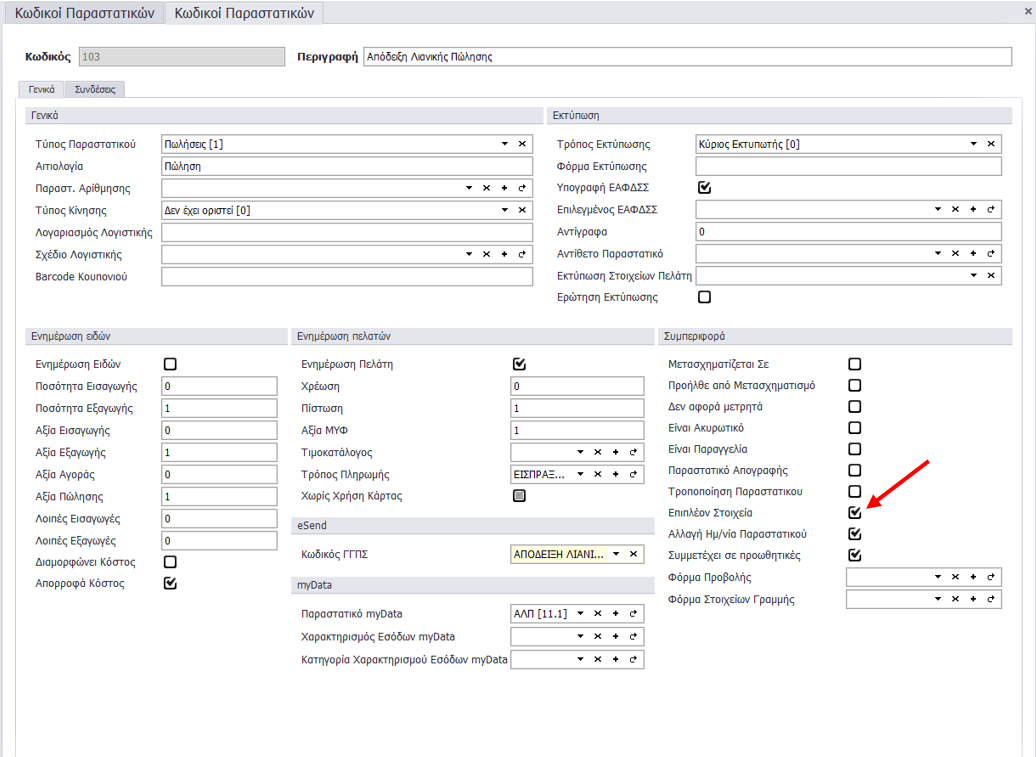
Task: Clear the Τύπος Παραστατικού selection with X
Action: [x=522, y=144]
